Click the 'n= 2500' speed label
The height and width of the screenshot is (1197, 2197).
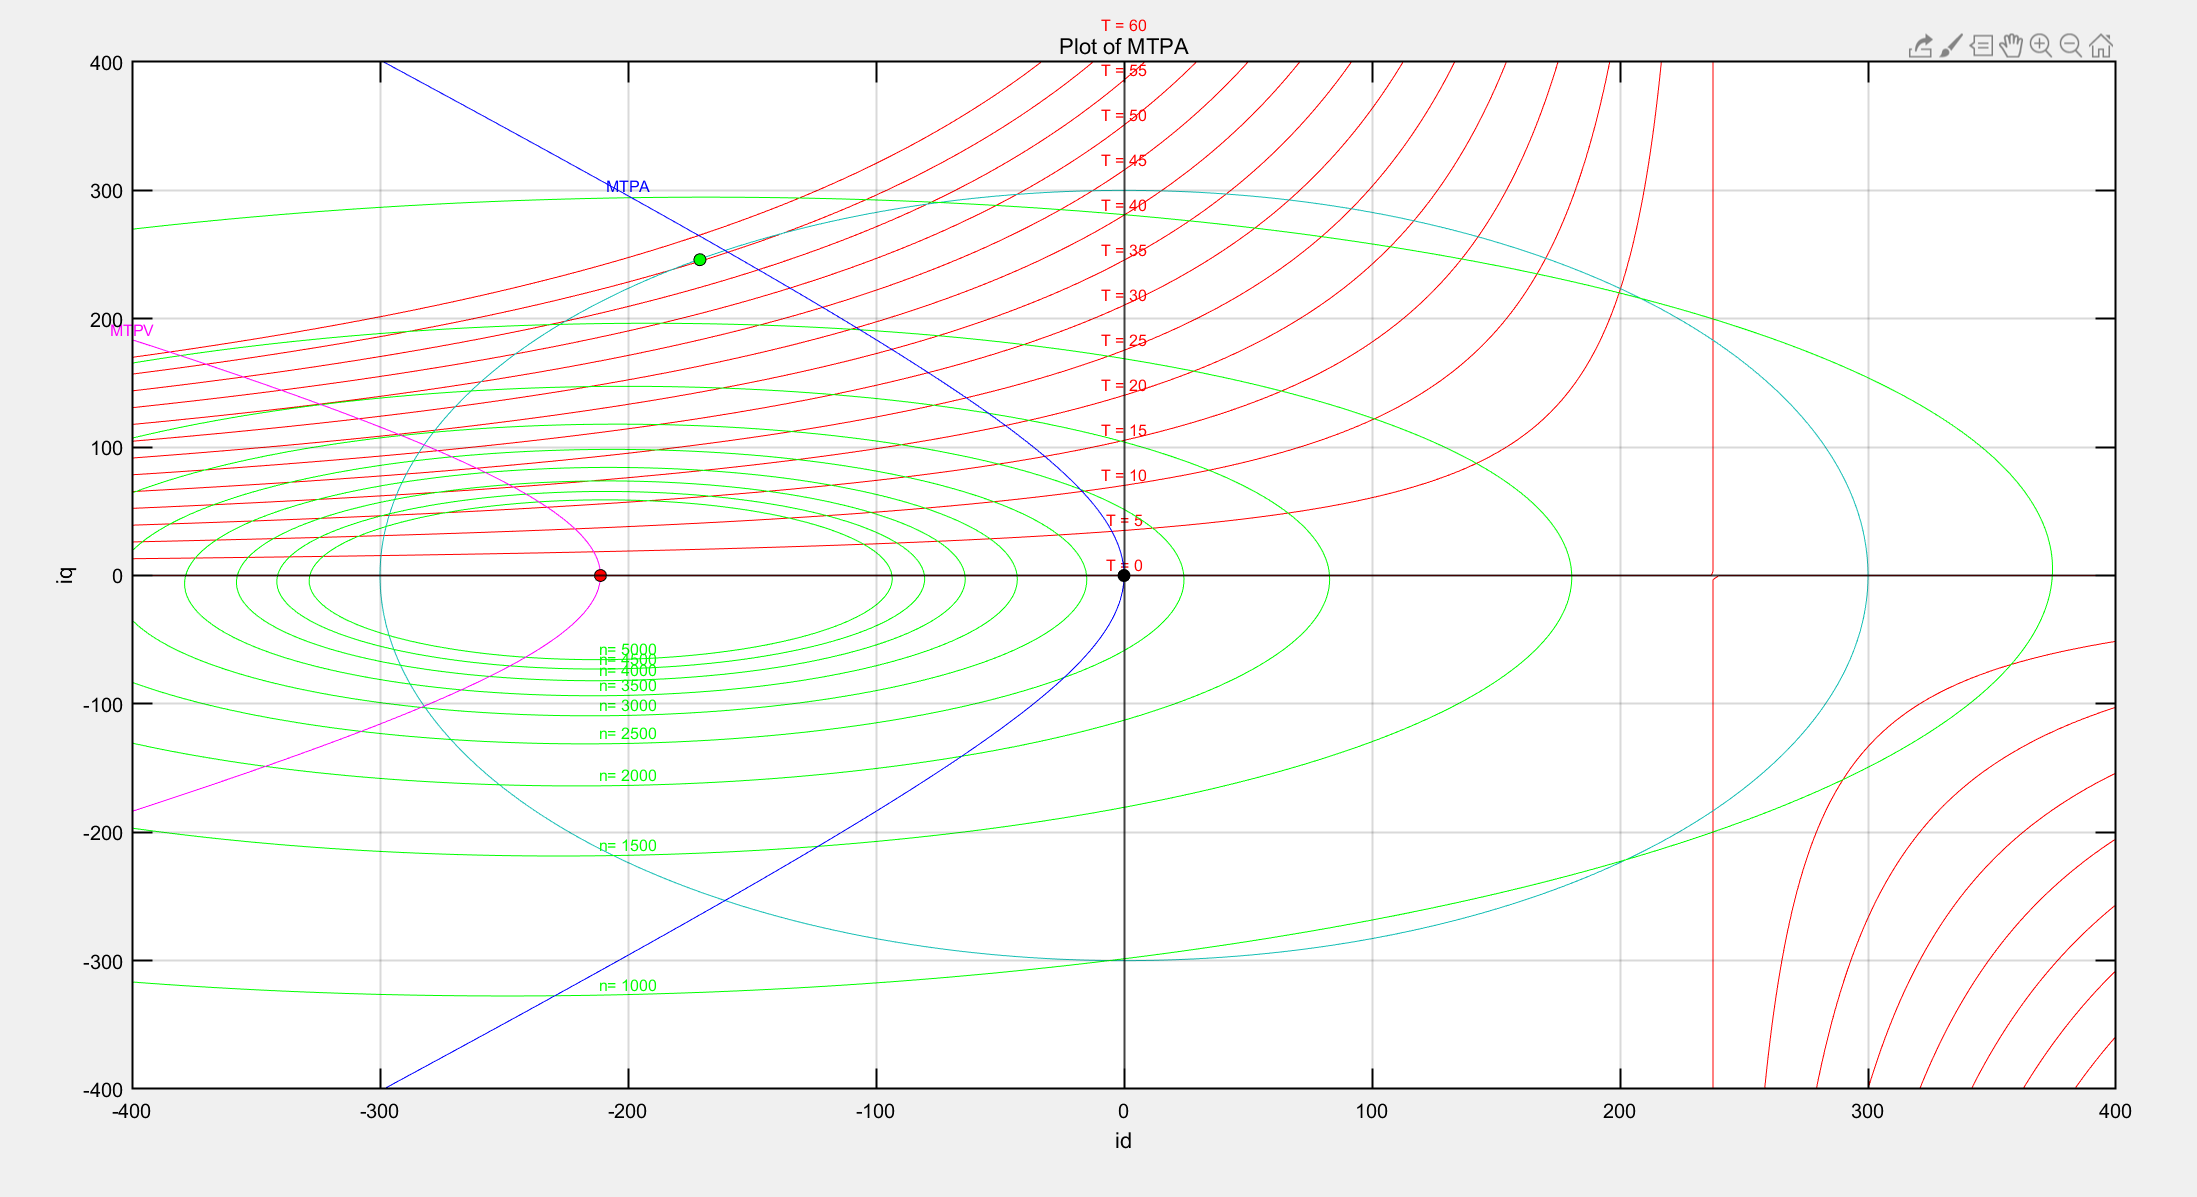[x=628, y=734]
